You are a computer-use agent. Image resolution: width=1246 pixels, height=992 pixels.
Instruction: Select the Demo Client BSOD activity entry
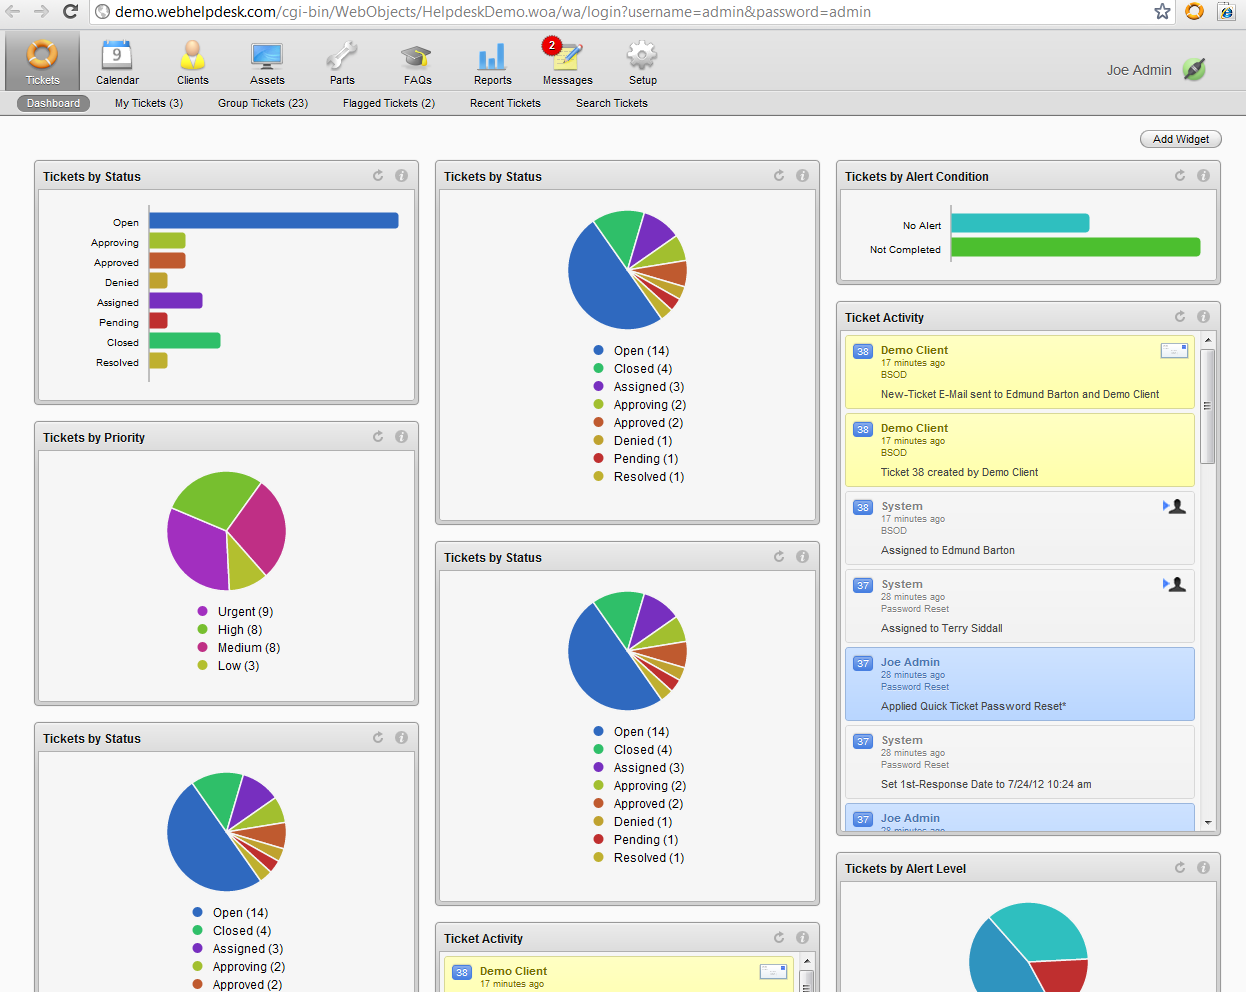(1020, 370)
